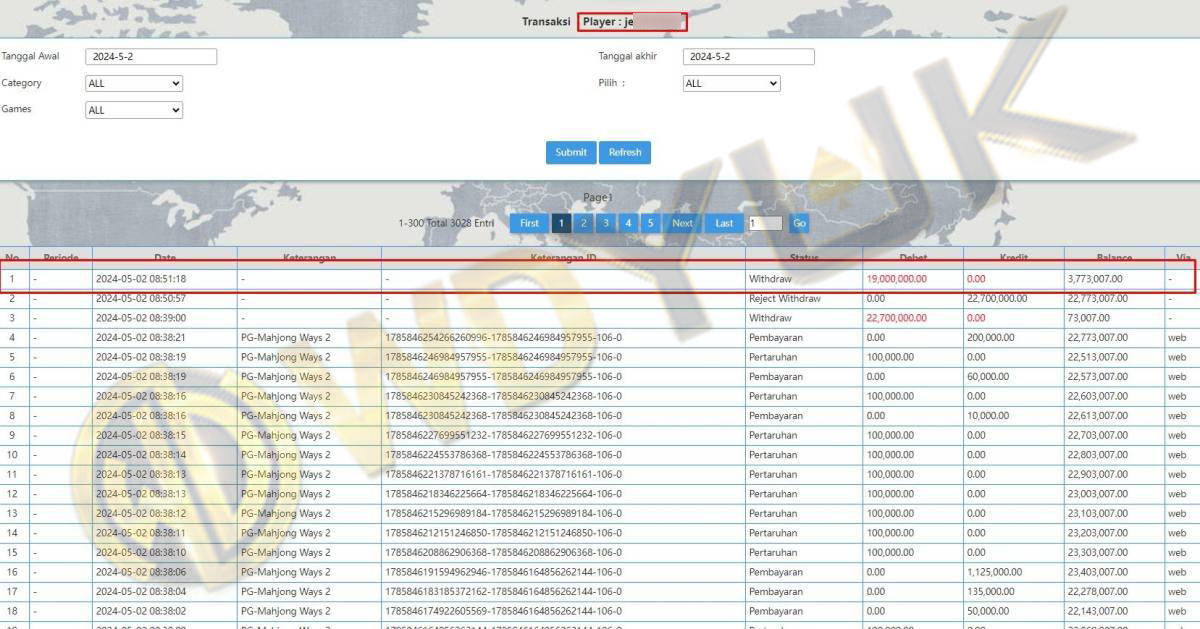Click the Status column header
The height and width of the screenshot is (629, 1200).
click(x=804, y=258)
